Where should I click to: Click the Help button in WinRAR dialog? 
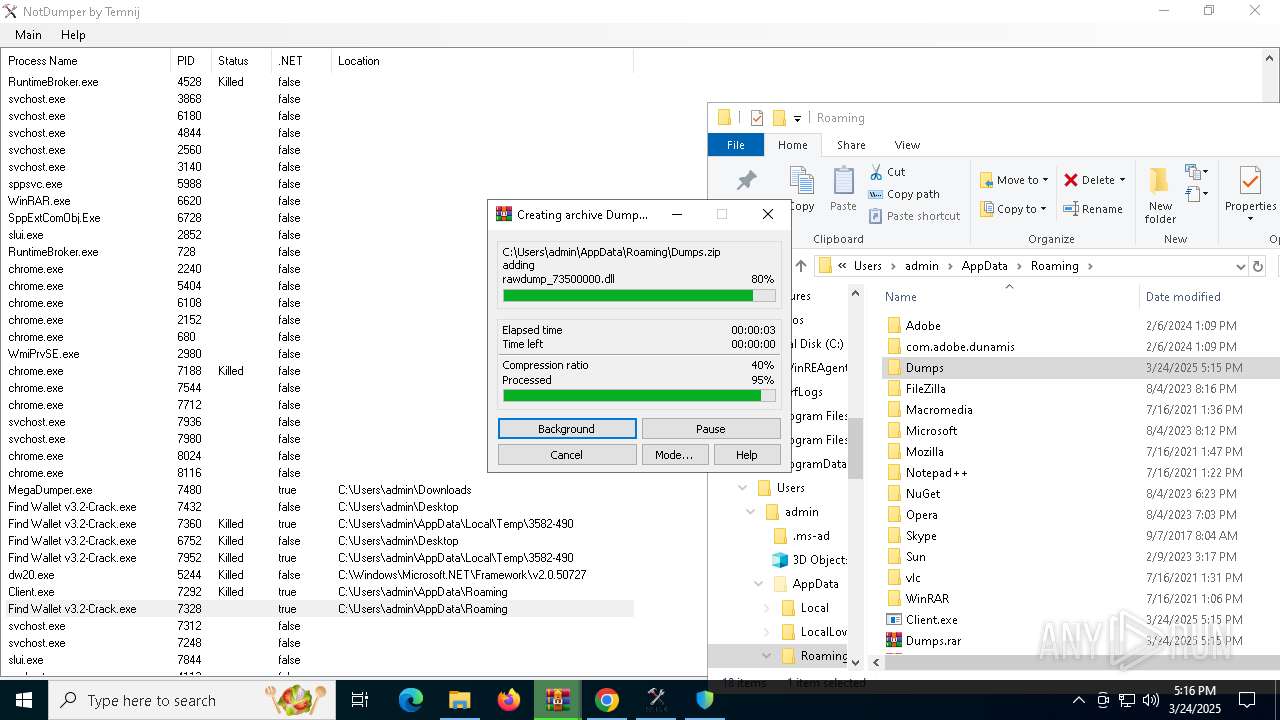click(747, 455)
